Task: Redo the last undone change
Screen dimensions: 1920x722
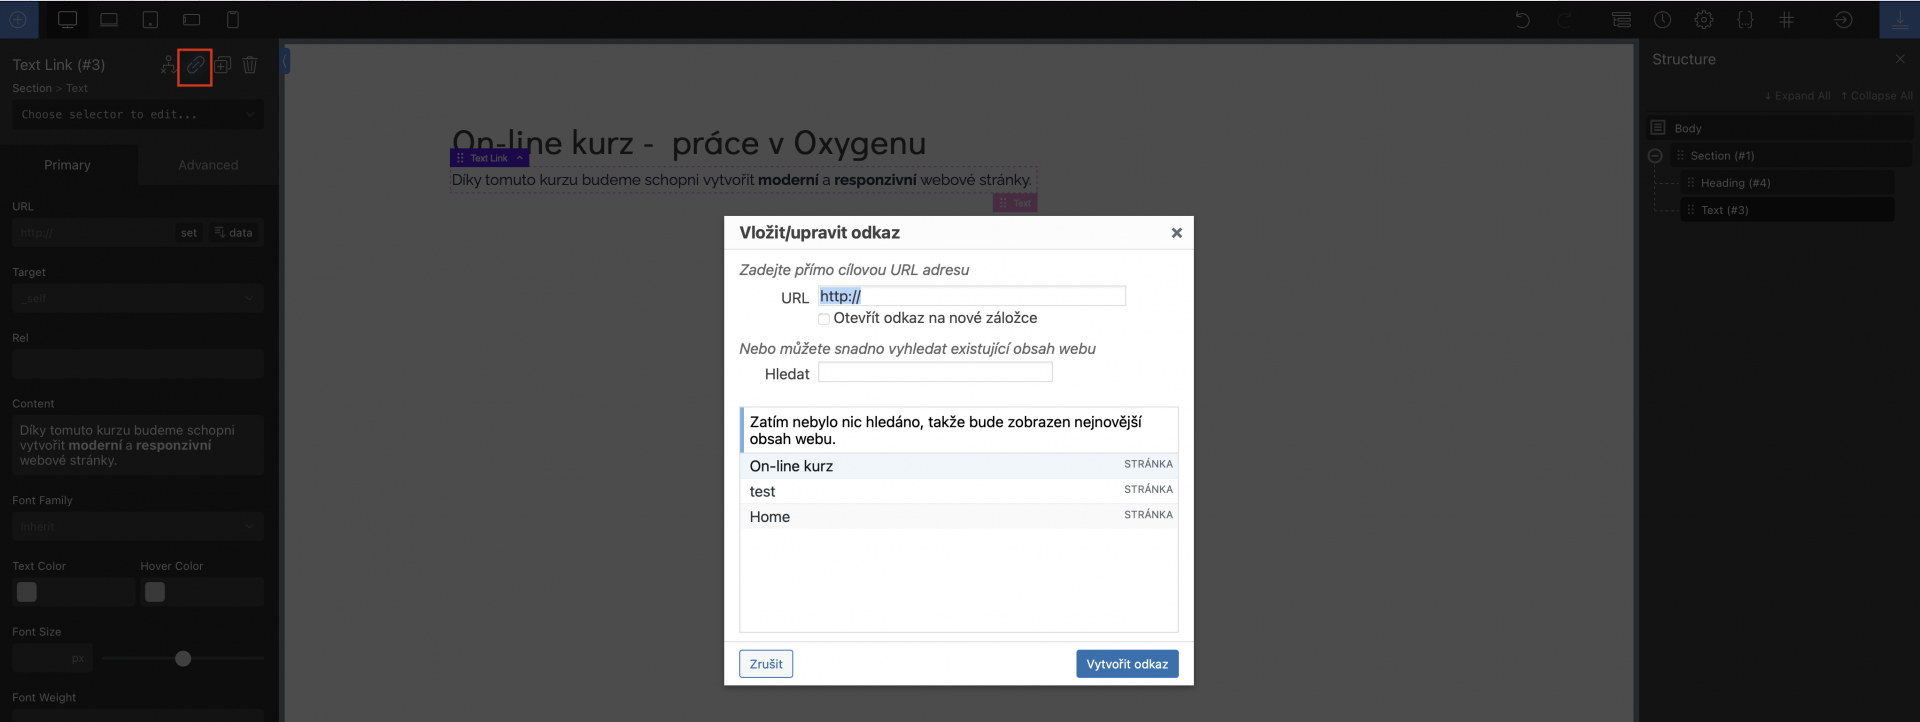Action: (x=1565, y=20)
